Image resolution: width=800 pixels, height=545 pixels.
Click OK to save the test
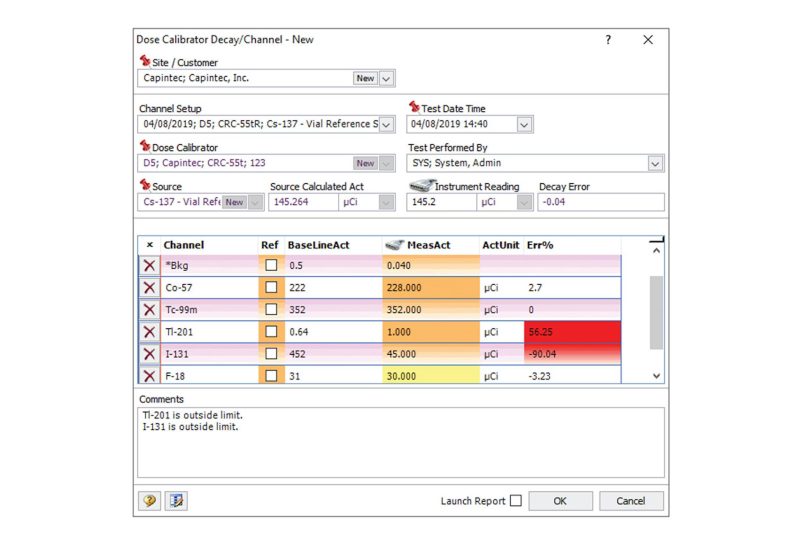click(x=560, y=501)
